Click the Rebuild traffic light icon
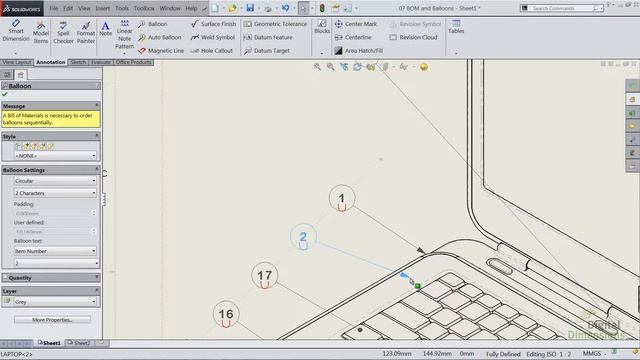Image resolution: width=640 pixels, height=360 pixels. point(322,8)
